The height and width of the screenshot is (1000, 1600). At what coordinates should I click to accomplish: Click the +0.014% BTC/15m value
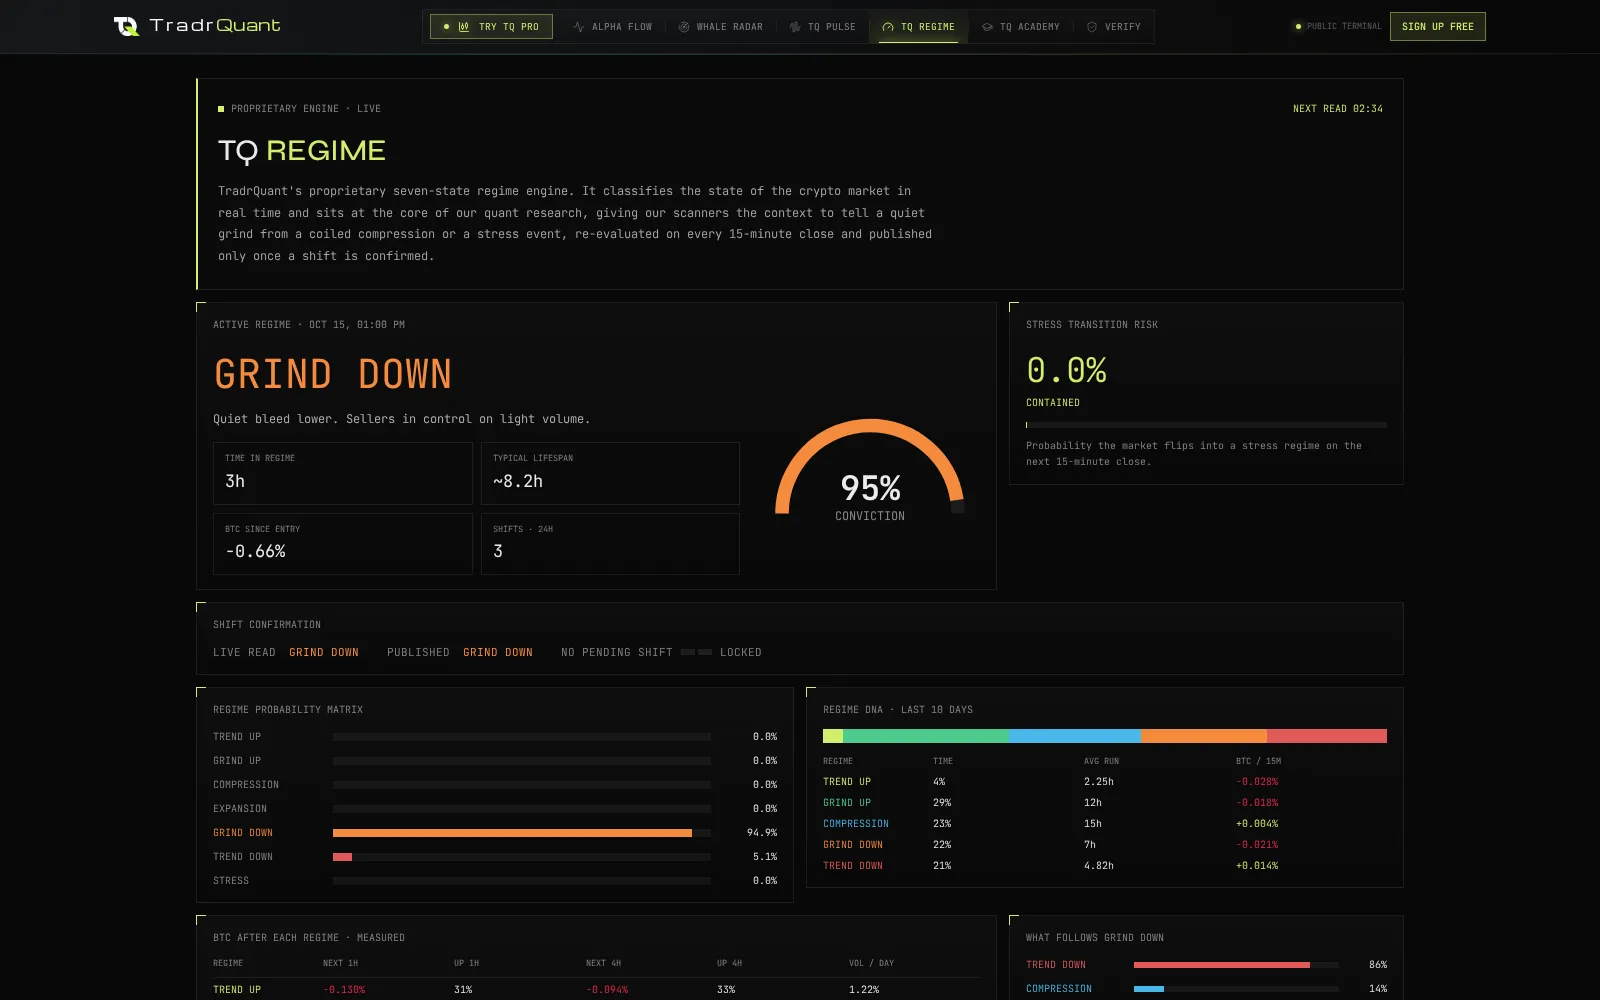click(1257, 866)
